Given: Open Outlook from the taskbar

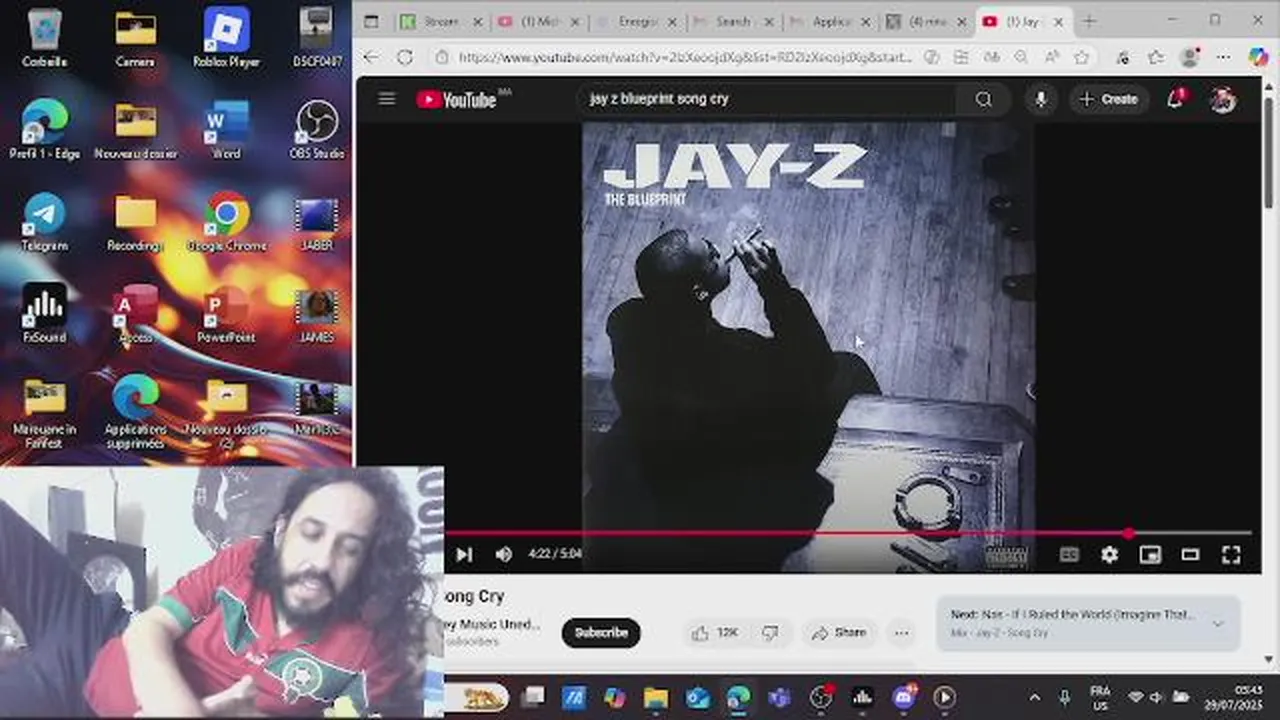Looking at the screenshot, I should [x=697, y=697].
